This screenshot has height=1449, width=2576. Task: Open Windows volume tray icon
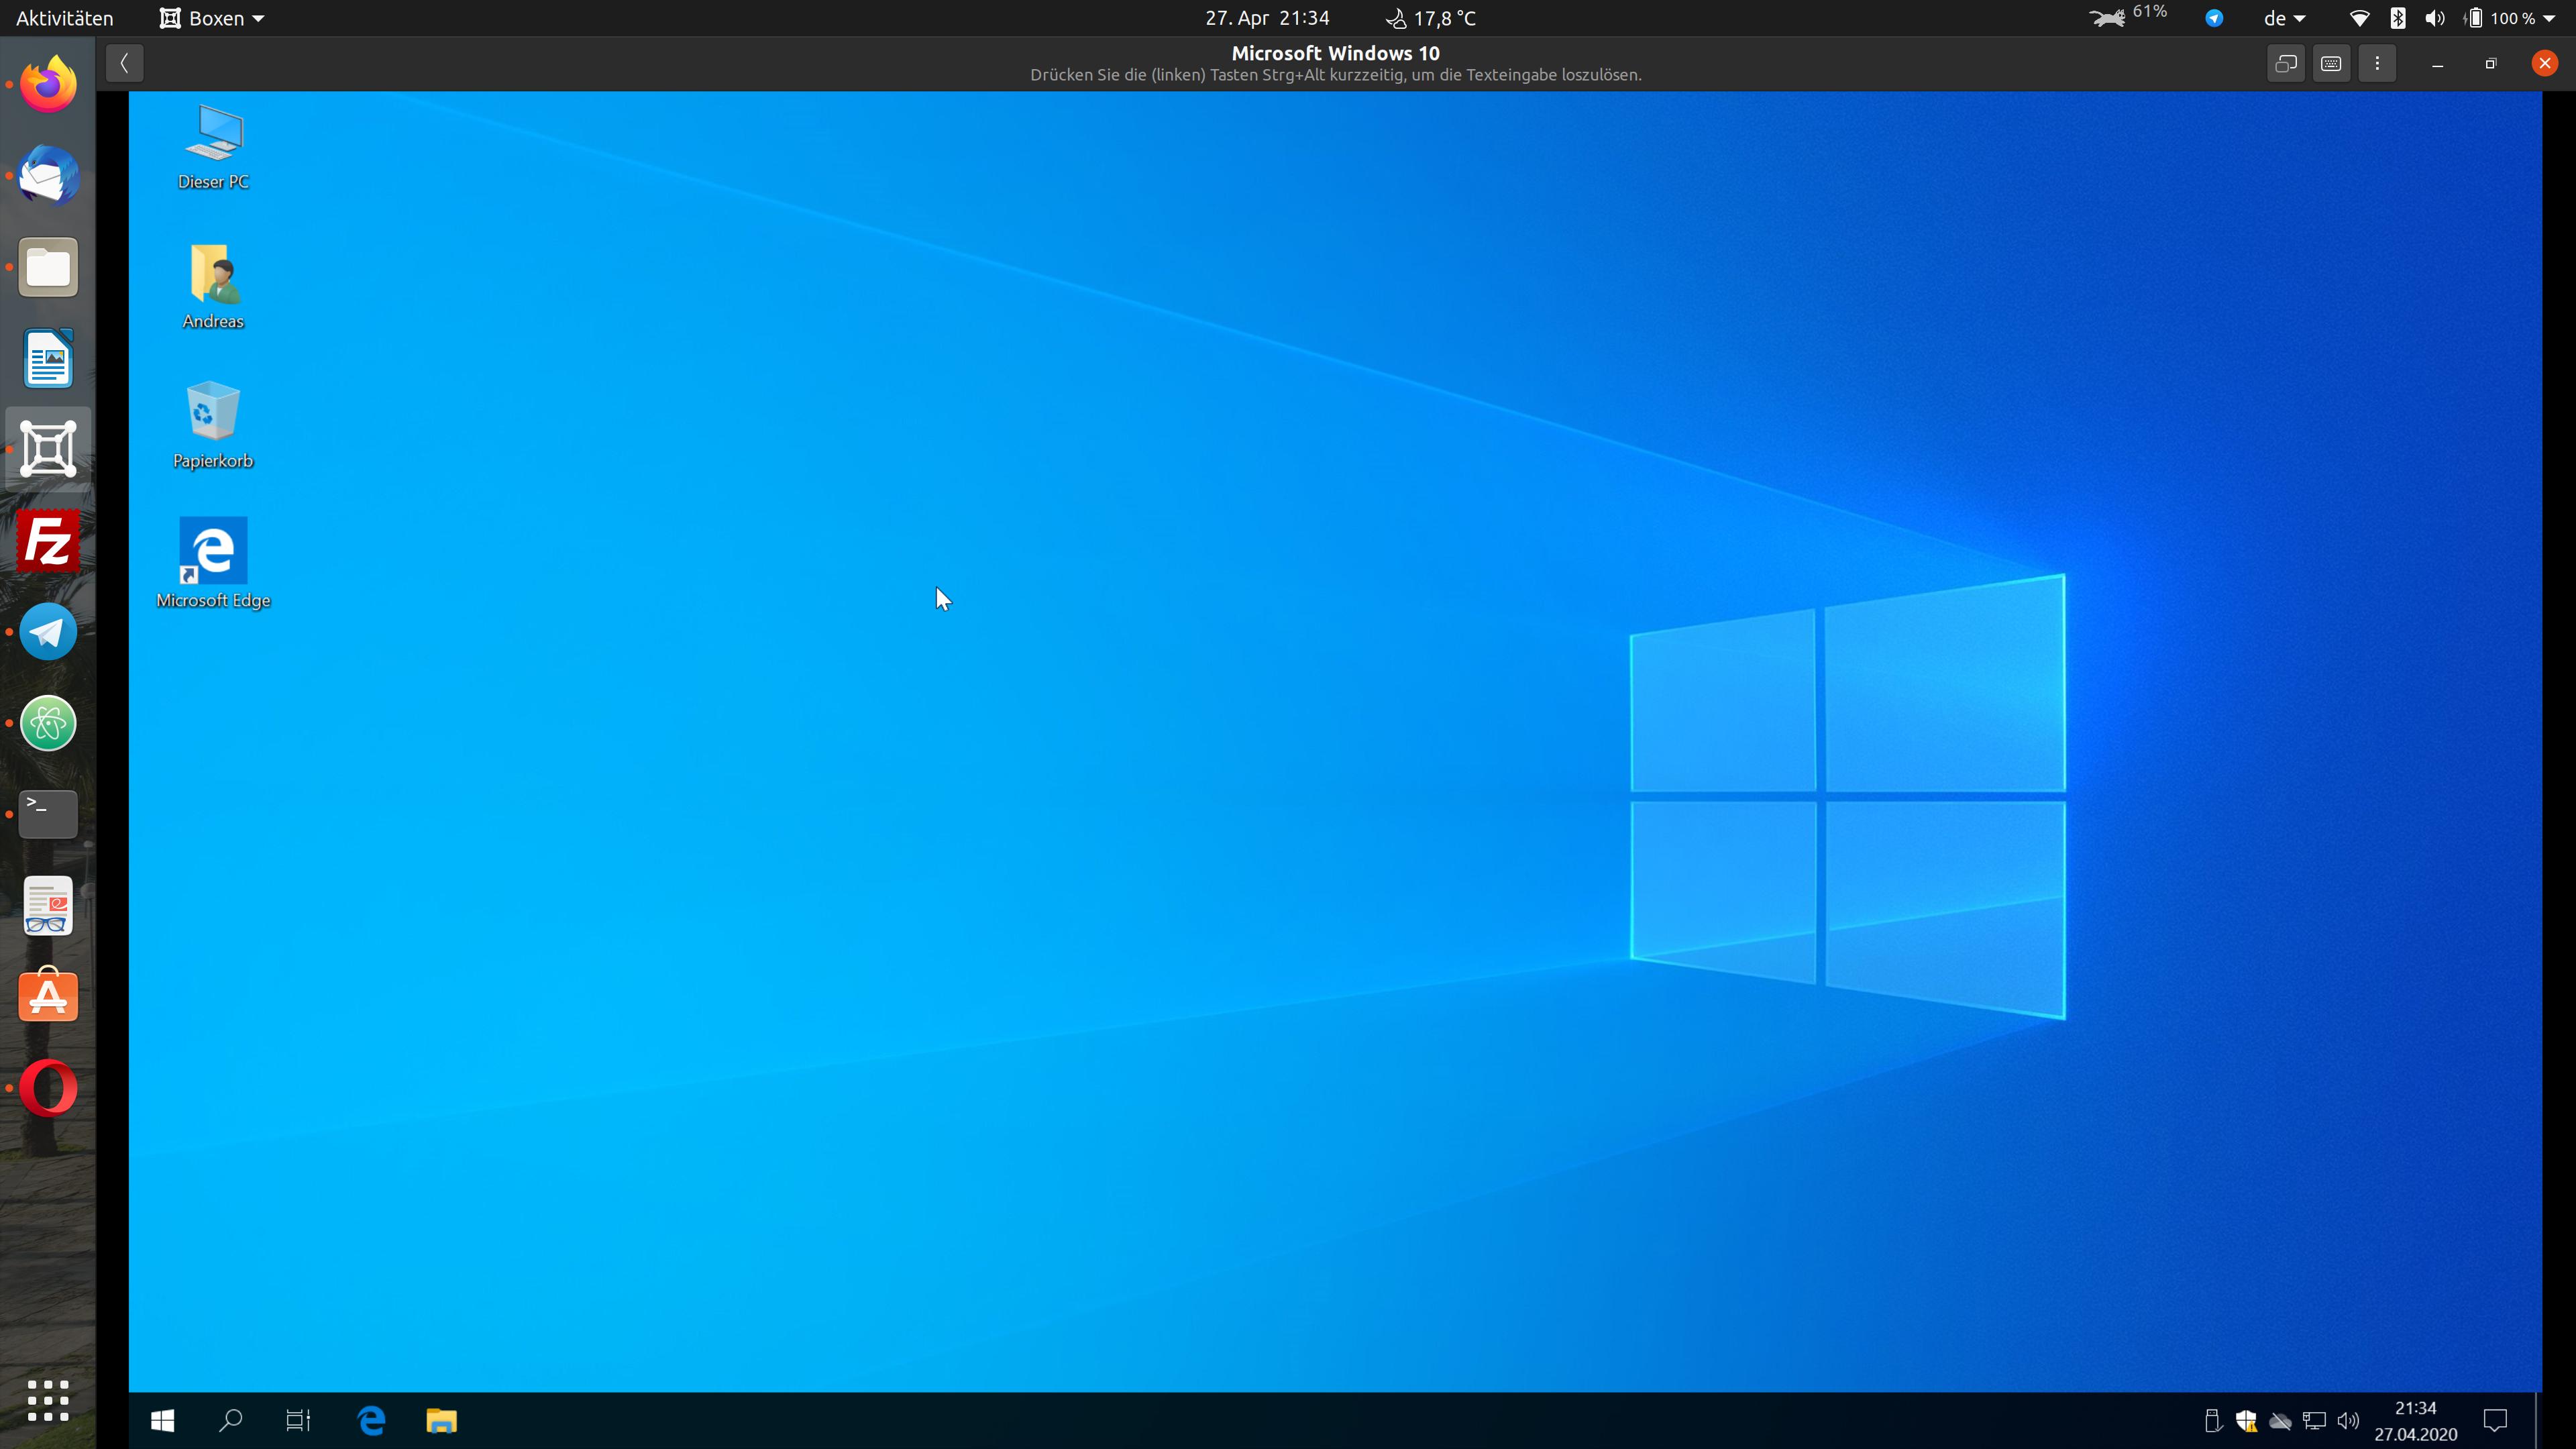tap(2348, 1420)
